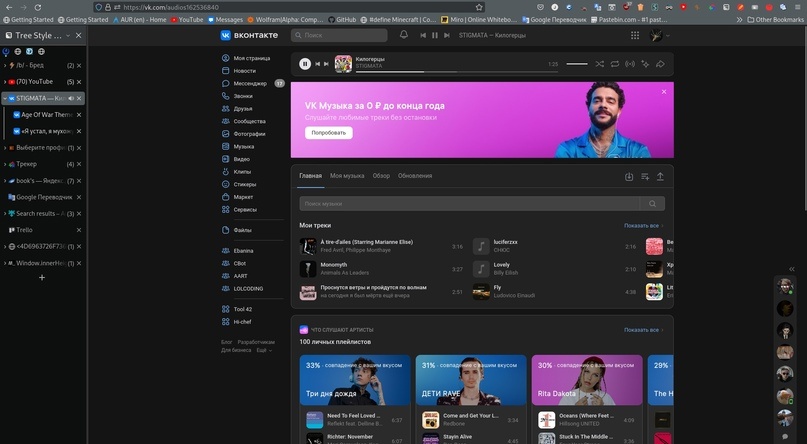Switch to the Моя музыка tab
Viewport: 807px width, 444px height.
coord(347,176)
